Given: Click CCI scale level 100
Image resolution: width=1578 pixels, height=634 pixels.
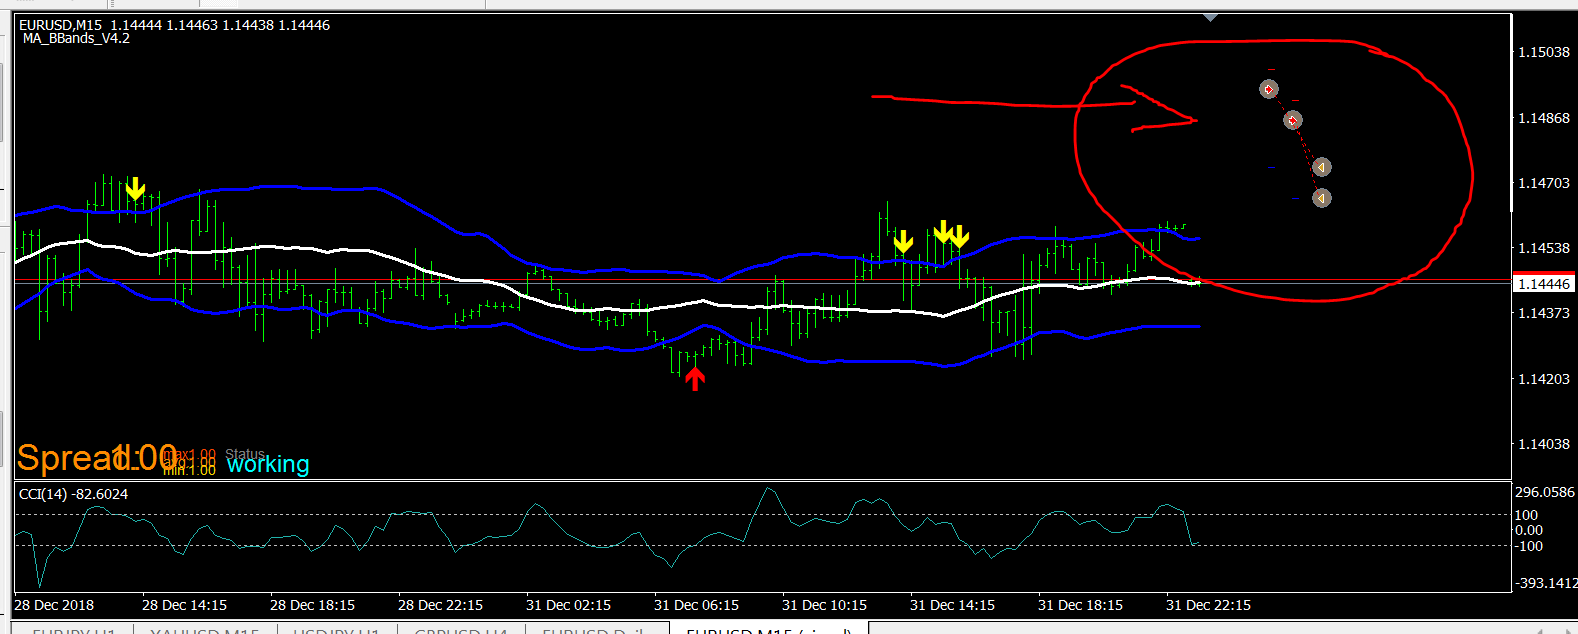Looking at the screenshot, I should coord(1527,515).
